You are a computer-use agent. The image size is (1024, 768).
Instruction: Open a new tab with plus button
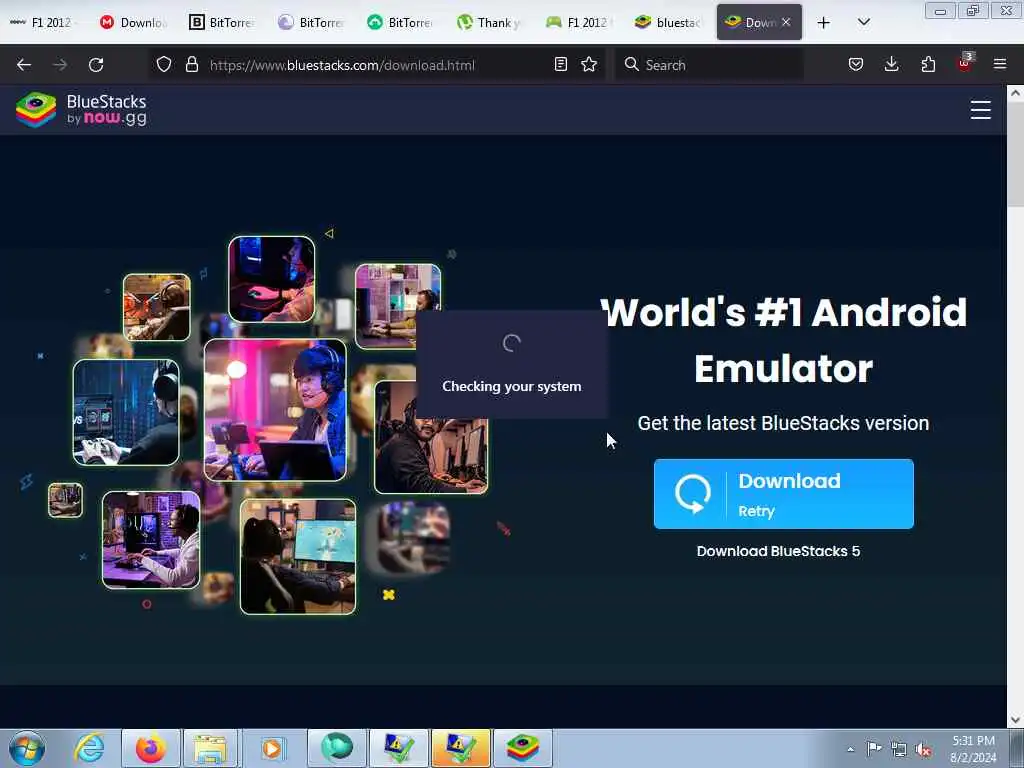pyautogui.click(x=824, y=23)
